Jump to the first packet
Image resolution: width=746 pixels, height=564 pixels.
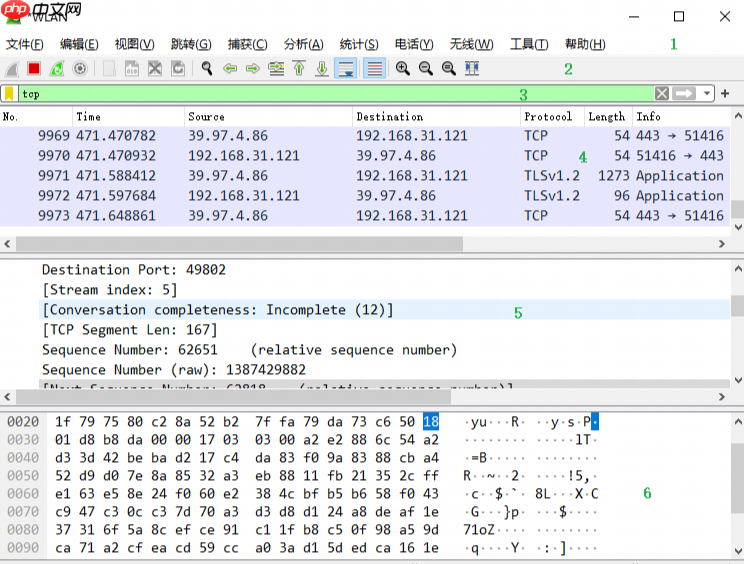pyautogui.click(x=299, y=69)
